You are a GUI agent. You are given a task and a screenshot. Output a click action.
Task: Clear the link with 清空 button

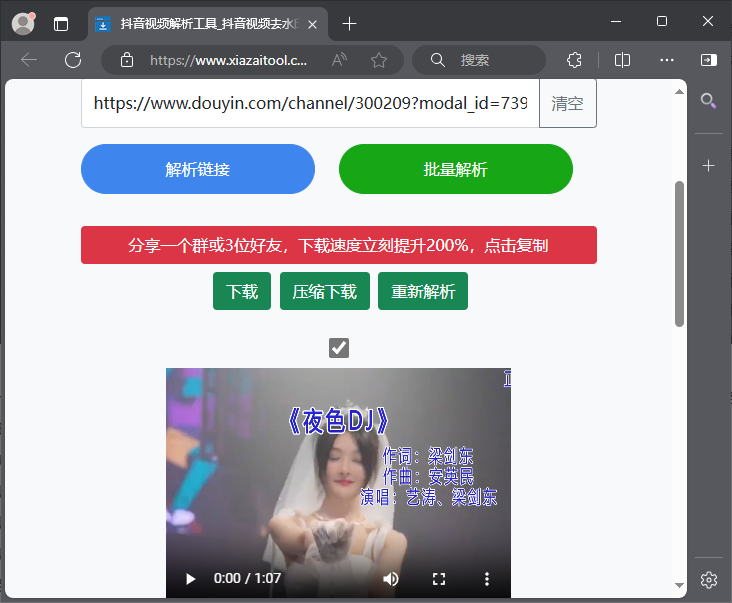click(568, 103)
